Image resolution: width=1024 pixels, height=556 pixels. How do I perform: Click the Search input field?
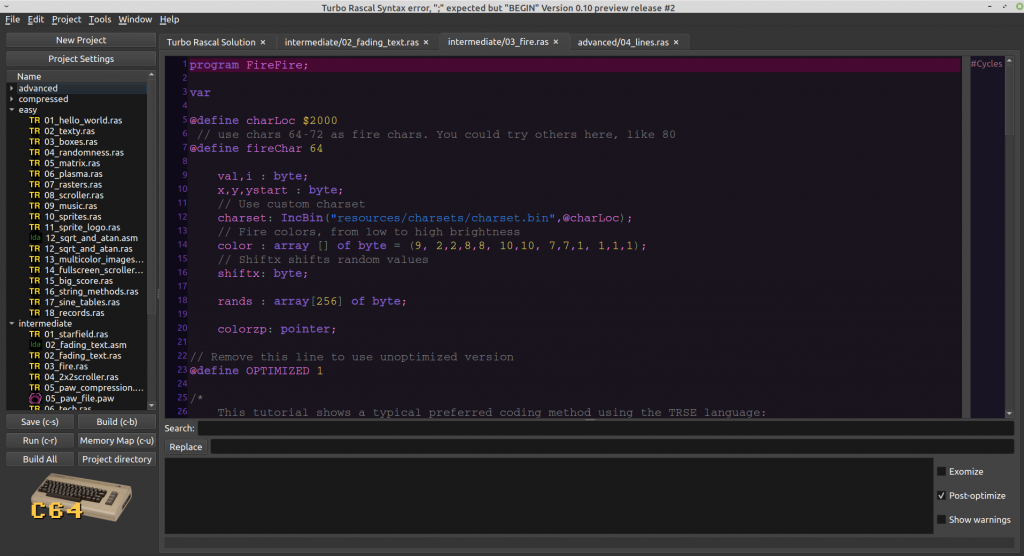(605, 428)
